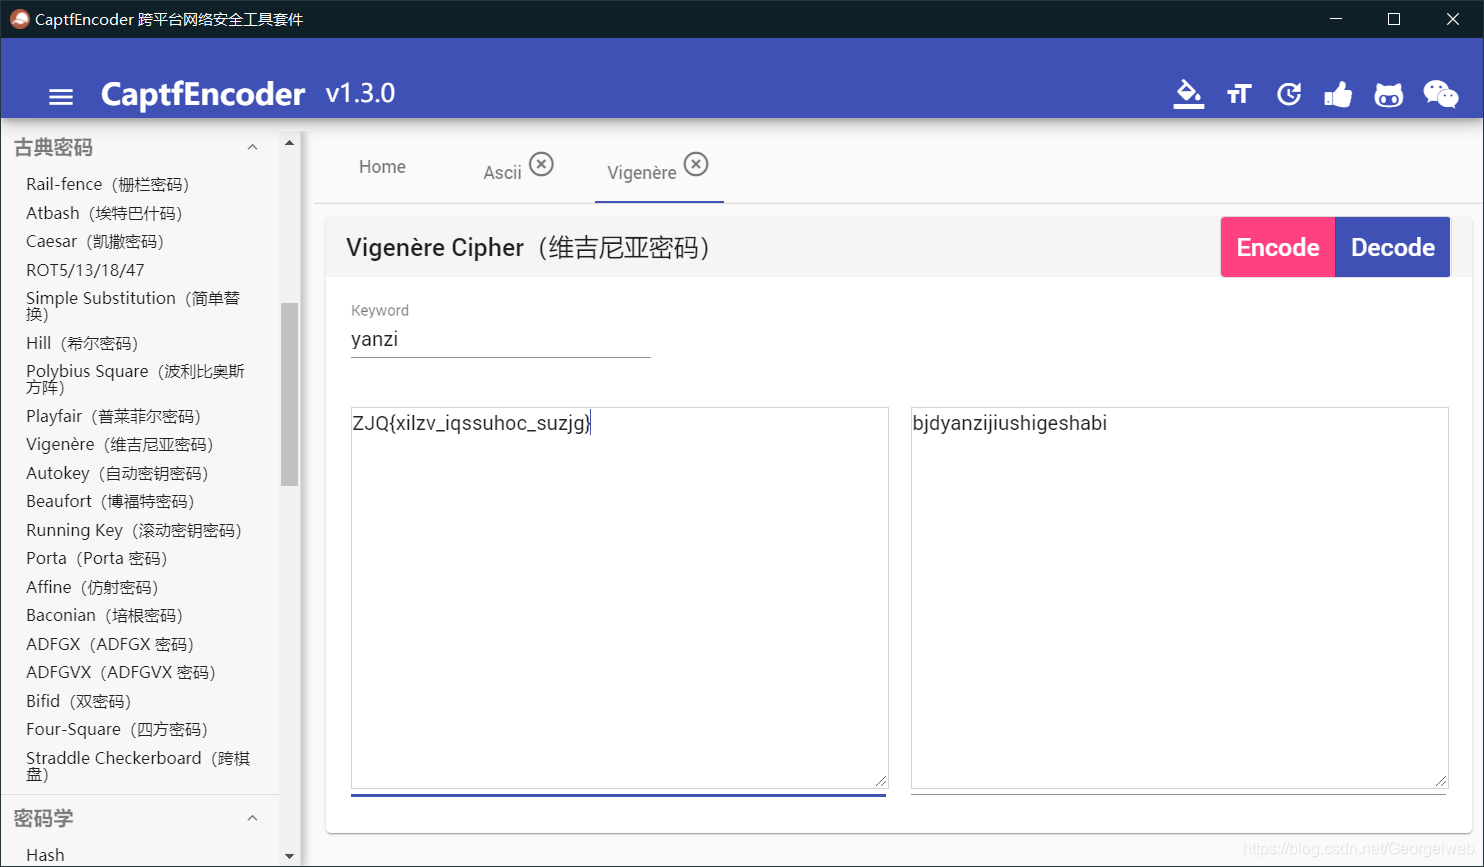Open Playfair cipher tool
The width and height of the screenshot is (1484, 867).
pos(113,416)
